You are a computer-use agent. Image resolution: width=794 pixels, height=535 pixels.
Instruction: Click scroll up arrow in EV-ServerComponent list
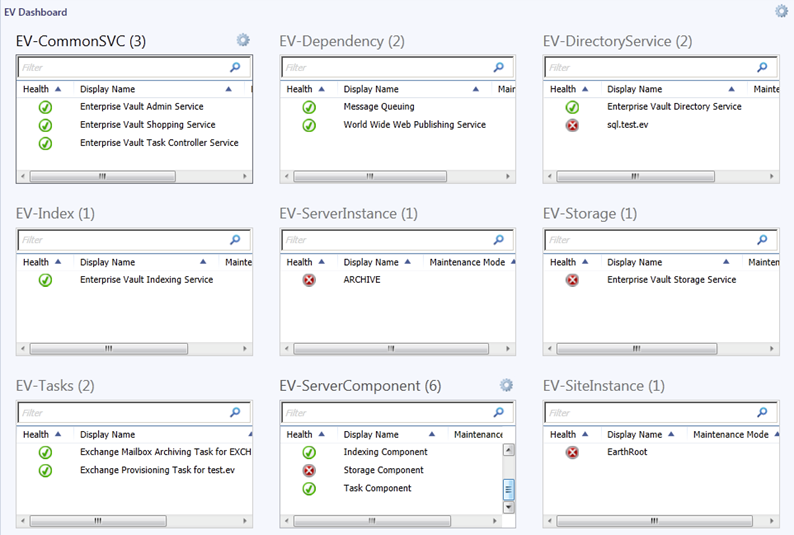point(509,450)
